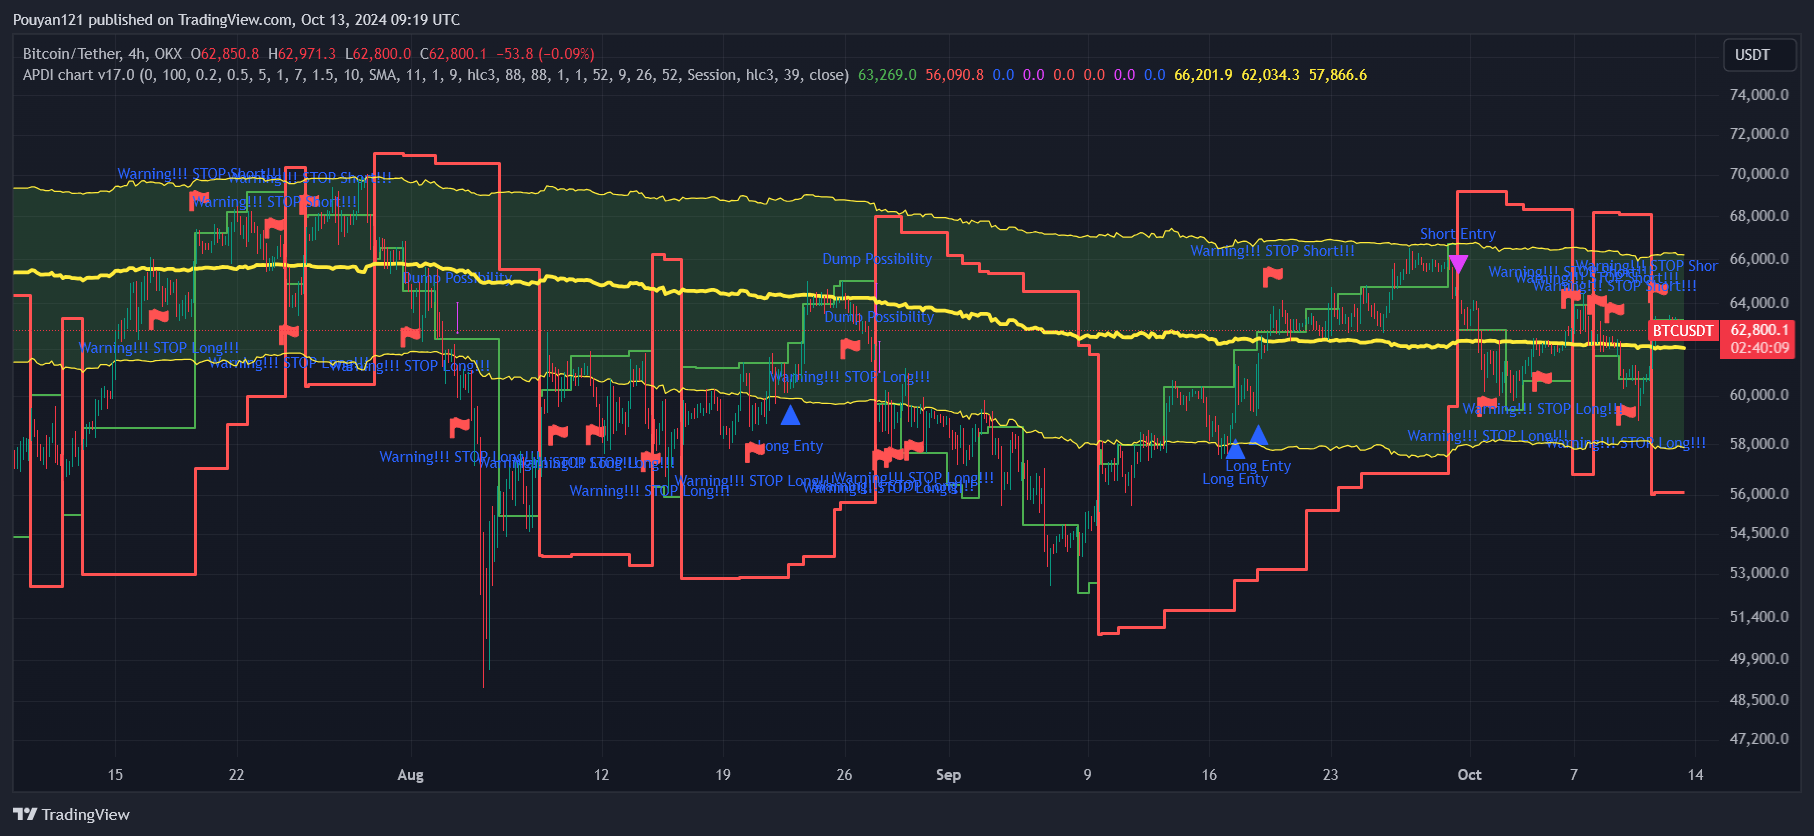Click the current price label 62,800.1
The width and height of the screenshot is (1814, 836).
pyautogui.click(x=1759, y=330)
